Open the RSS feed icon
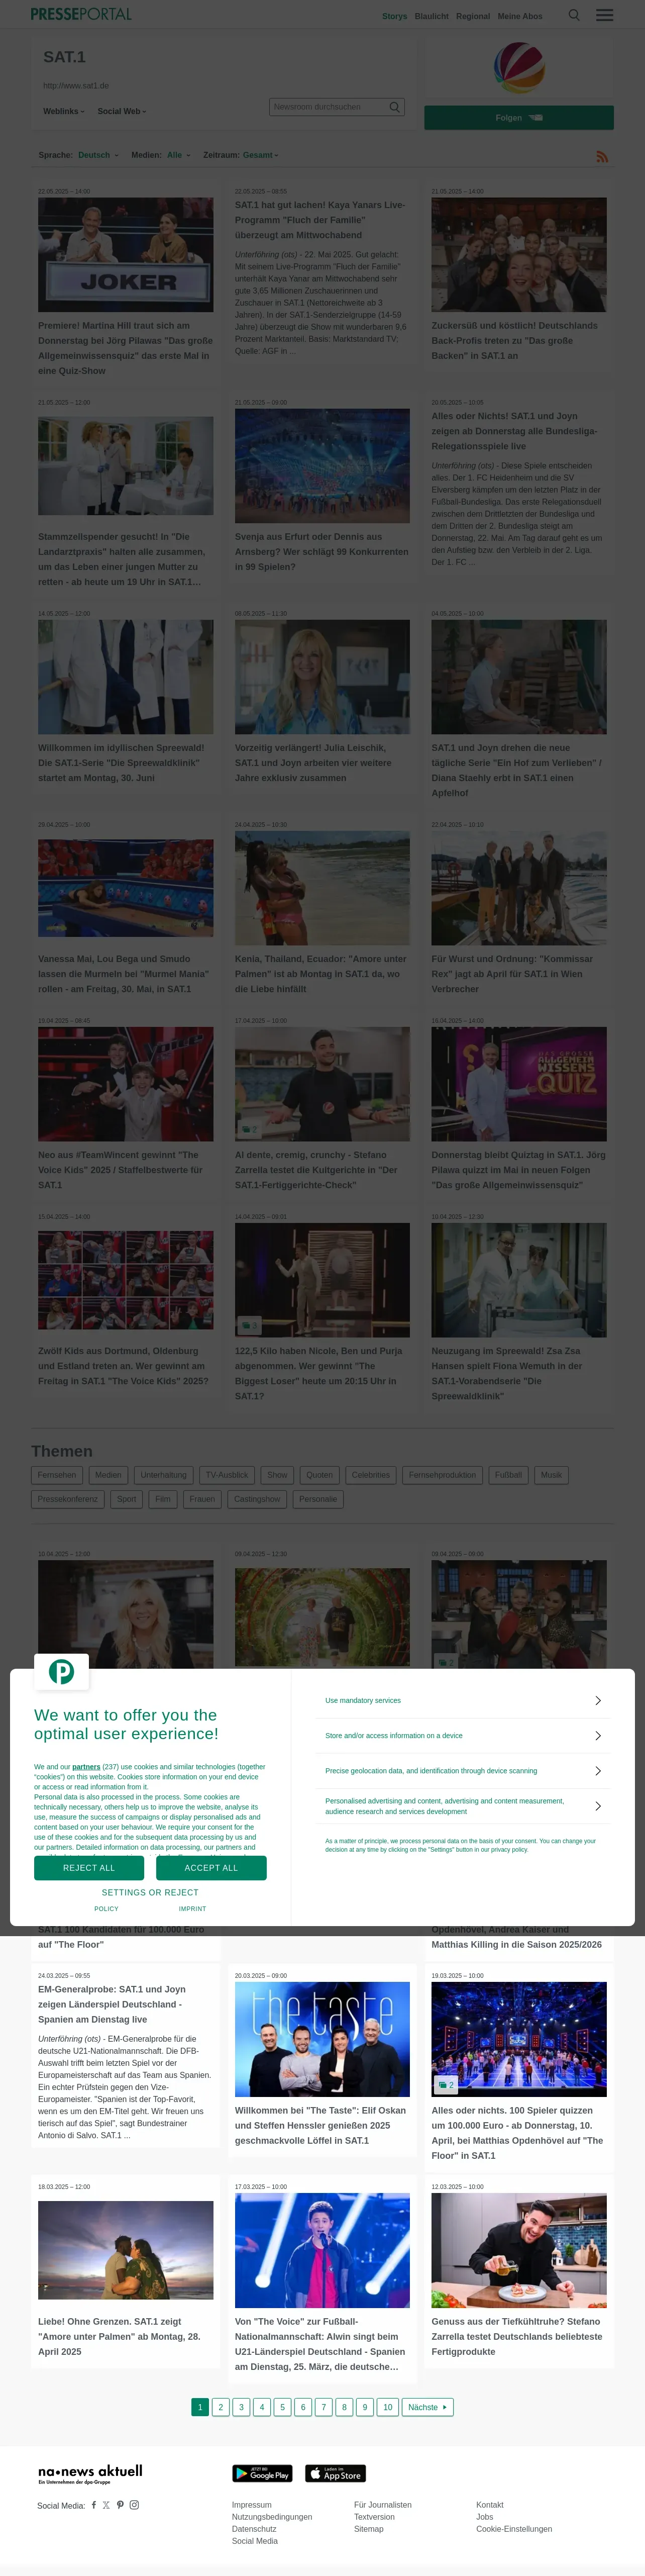The width and height of the screenshot is (645, 2576). point(602,157)
